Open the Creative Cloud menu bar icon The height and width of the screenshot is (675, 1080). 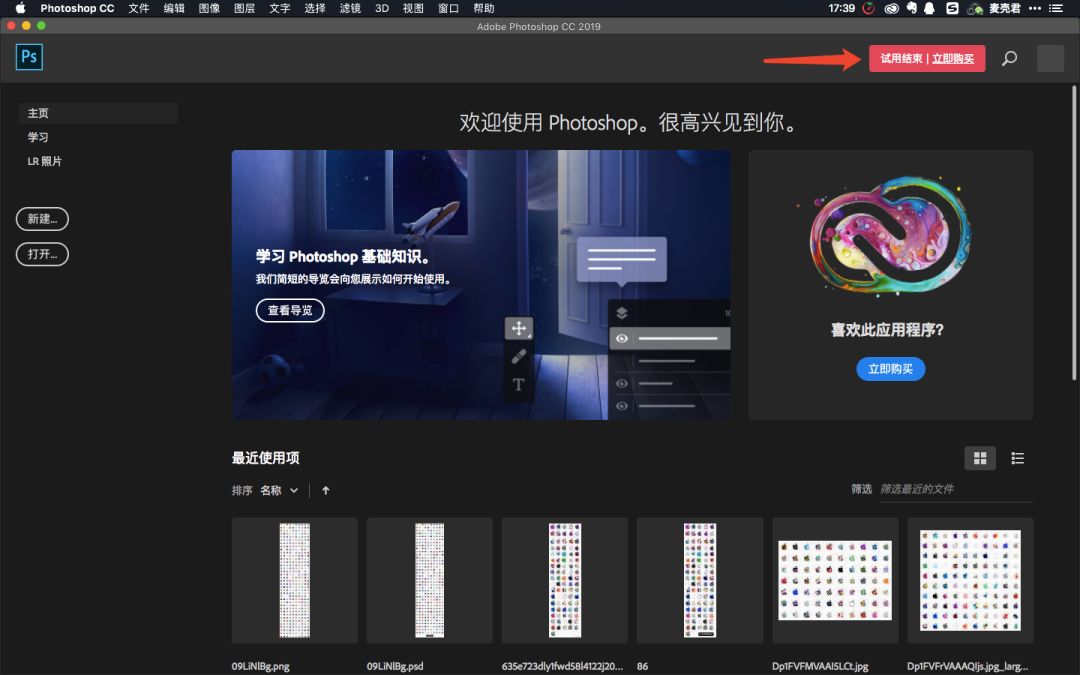coord(890,8)
